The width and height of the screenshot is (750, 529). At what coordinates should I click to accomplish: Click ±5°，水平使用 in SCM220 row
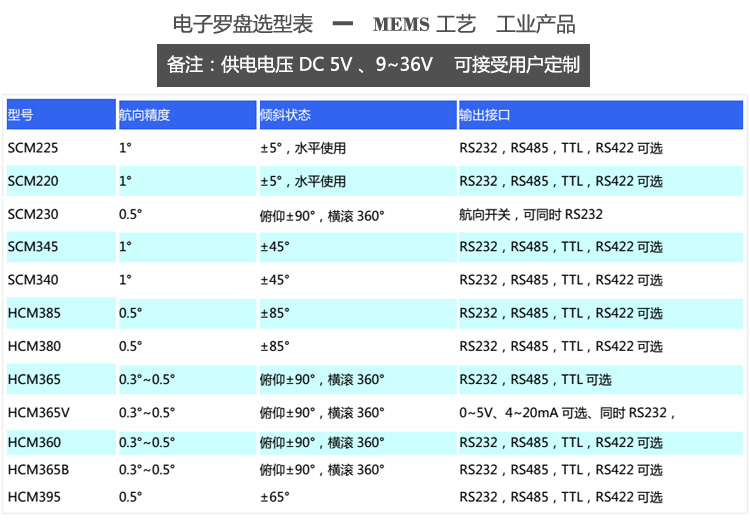(303, 181)
